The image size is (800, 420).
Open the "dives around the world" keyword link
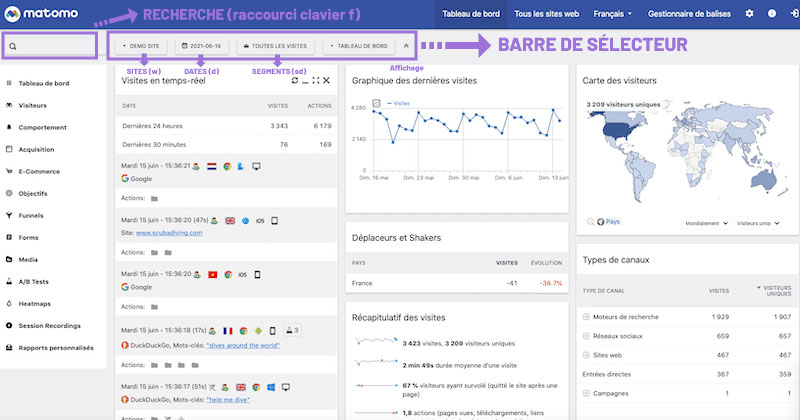click(x=243, y=345)
